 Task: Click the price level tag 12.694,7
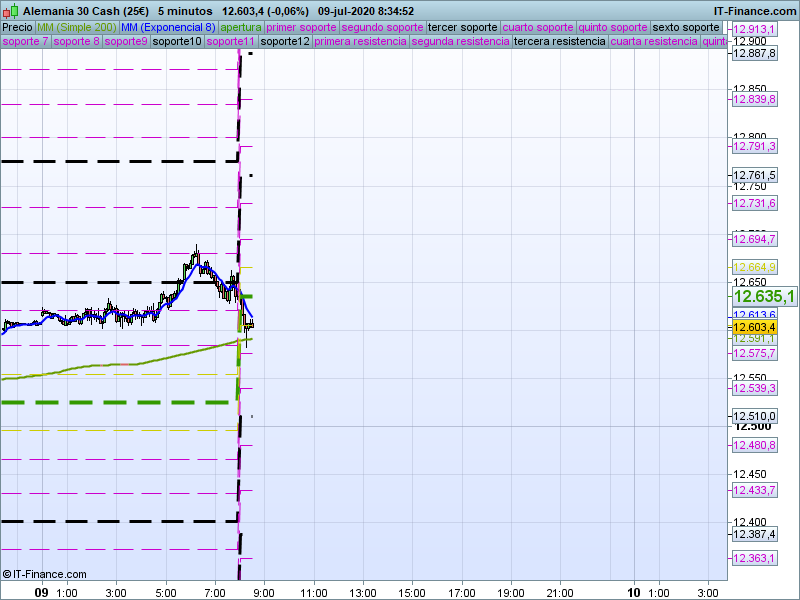click(x=755, y=239)
